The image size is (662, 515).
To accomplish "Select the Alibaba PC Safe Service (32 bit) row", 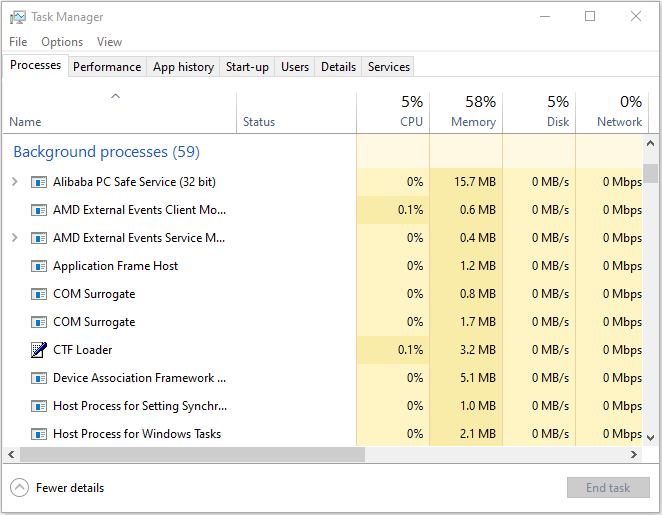I will tap(323, 182).
